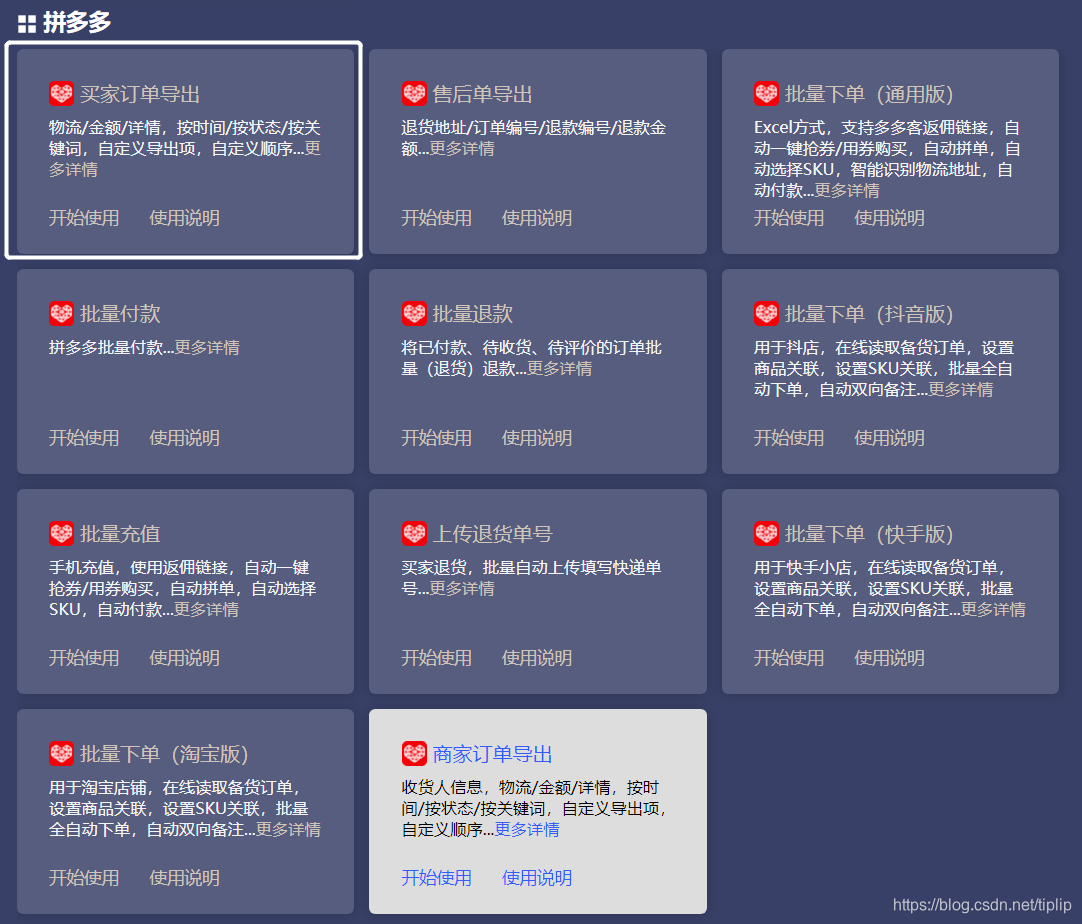Click the heart icon on 批量退款 card

(414, 313)
